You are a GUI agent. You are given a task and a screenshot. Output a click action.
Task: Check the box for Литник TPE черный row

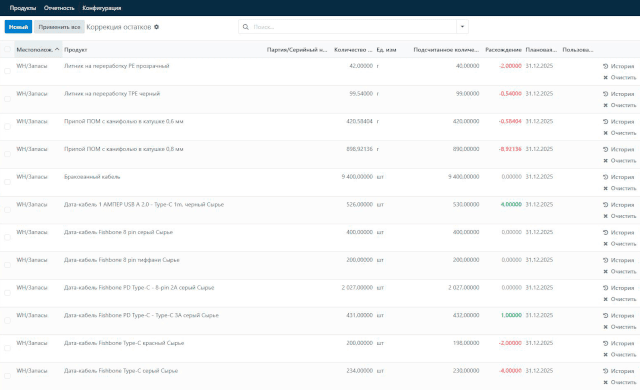click(7, 99)
